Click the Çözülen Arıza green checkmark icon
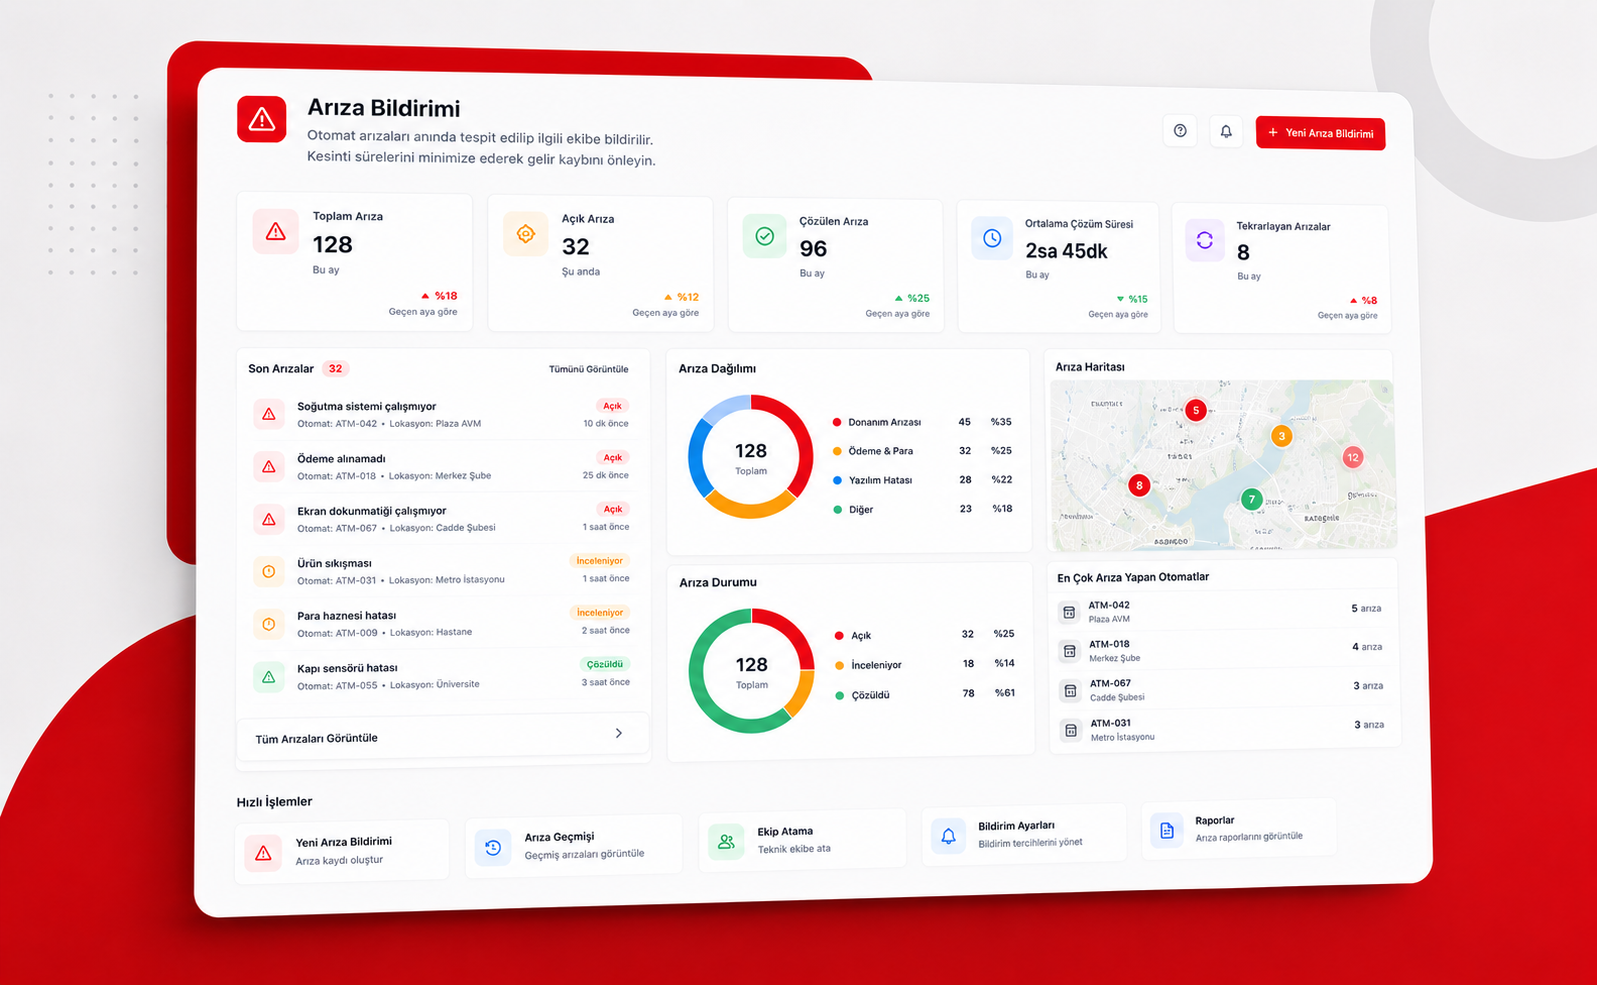Screen dimensions: 1597x985 (765, 236)
